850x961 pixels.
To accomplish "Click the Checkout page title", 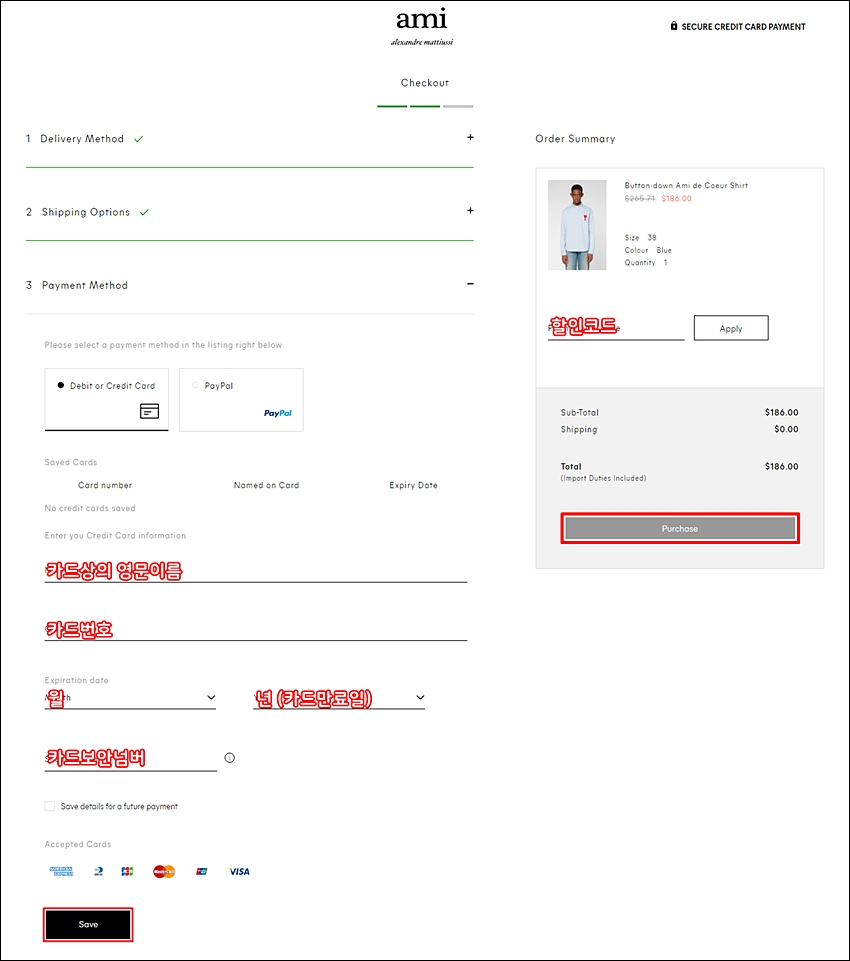I will (x=425, y=83).
